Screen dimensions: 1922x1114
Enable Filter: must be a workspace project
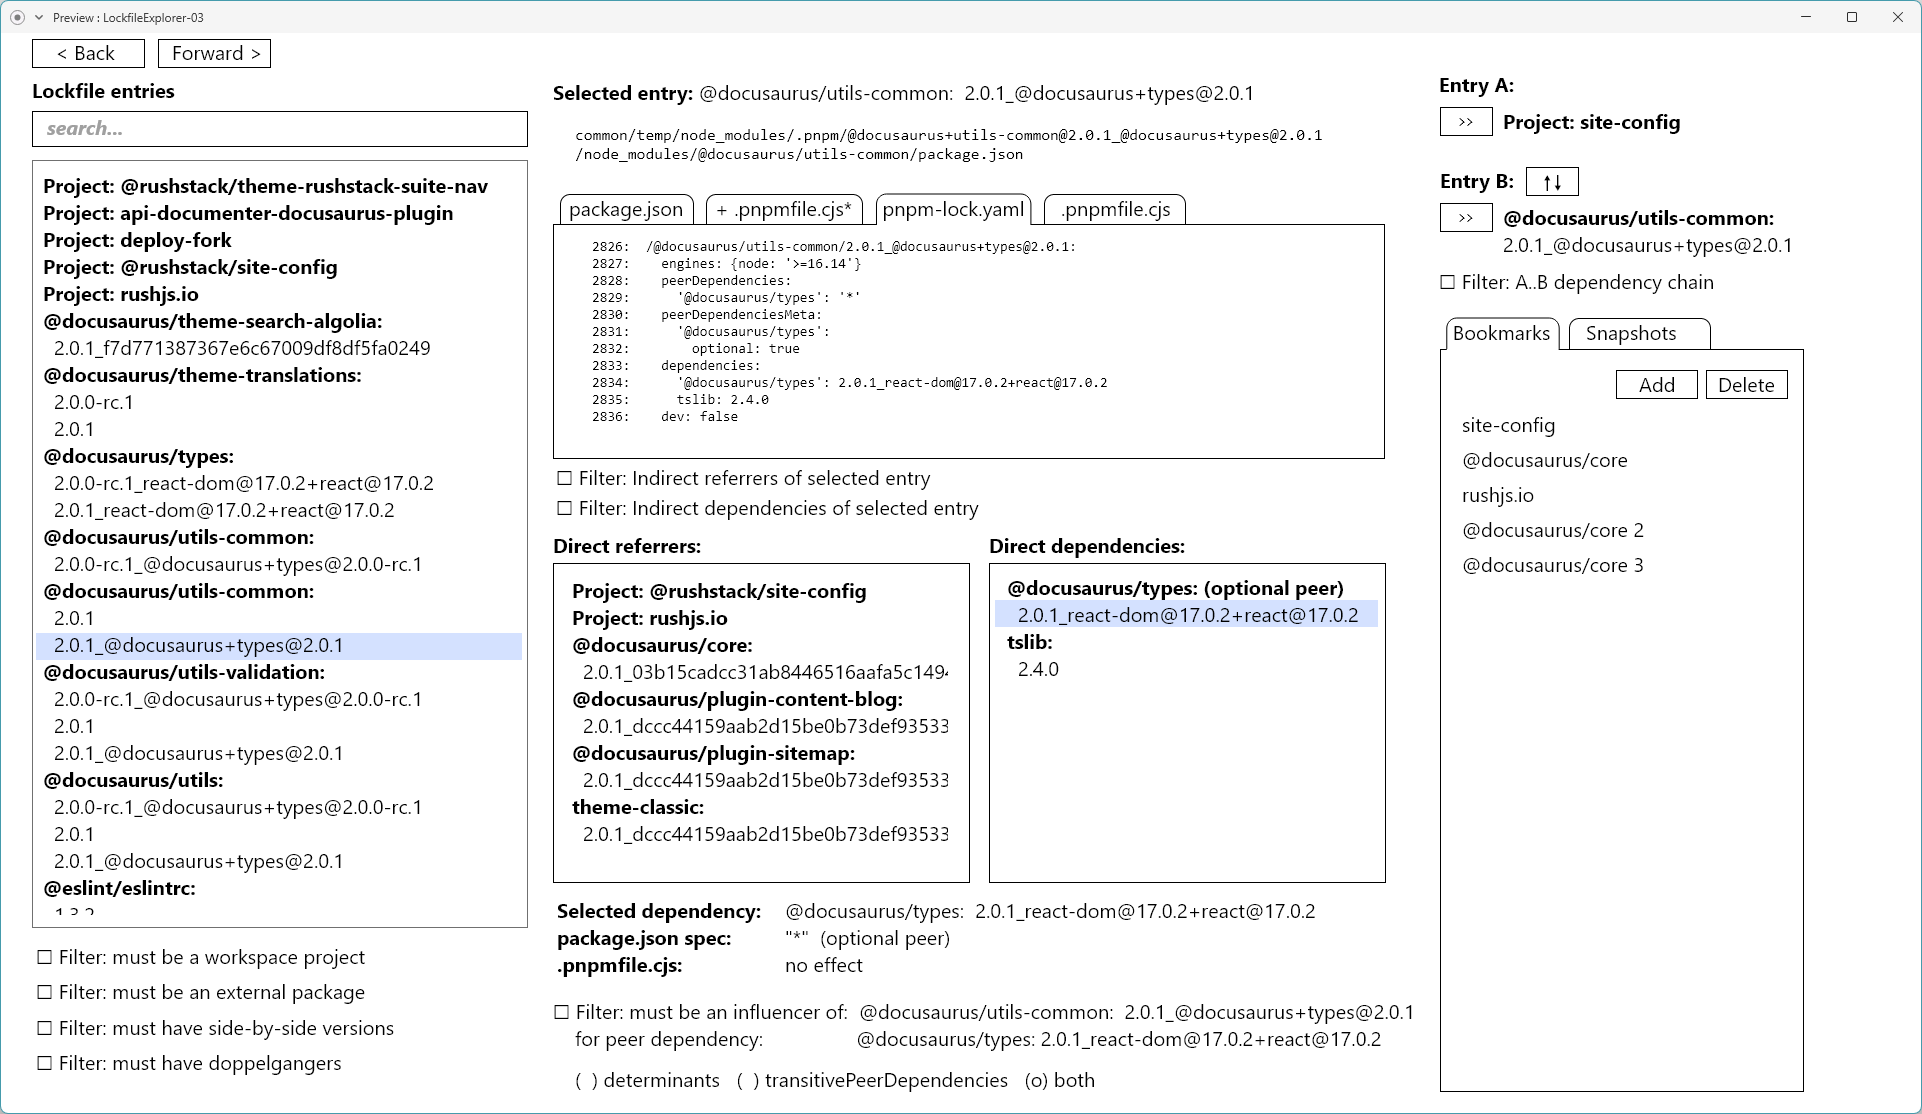click(44, 957)
